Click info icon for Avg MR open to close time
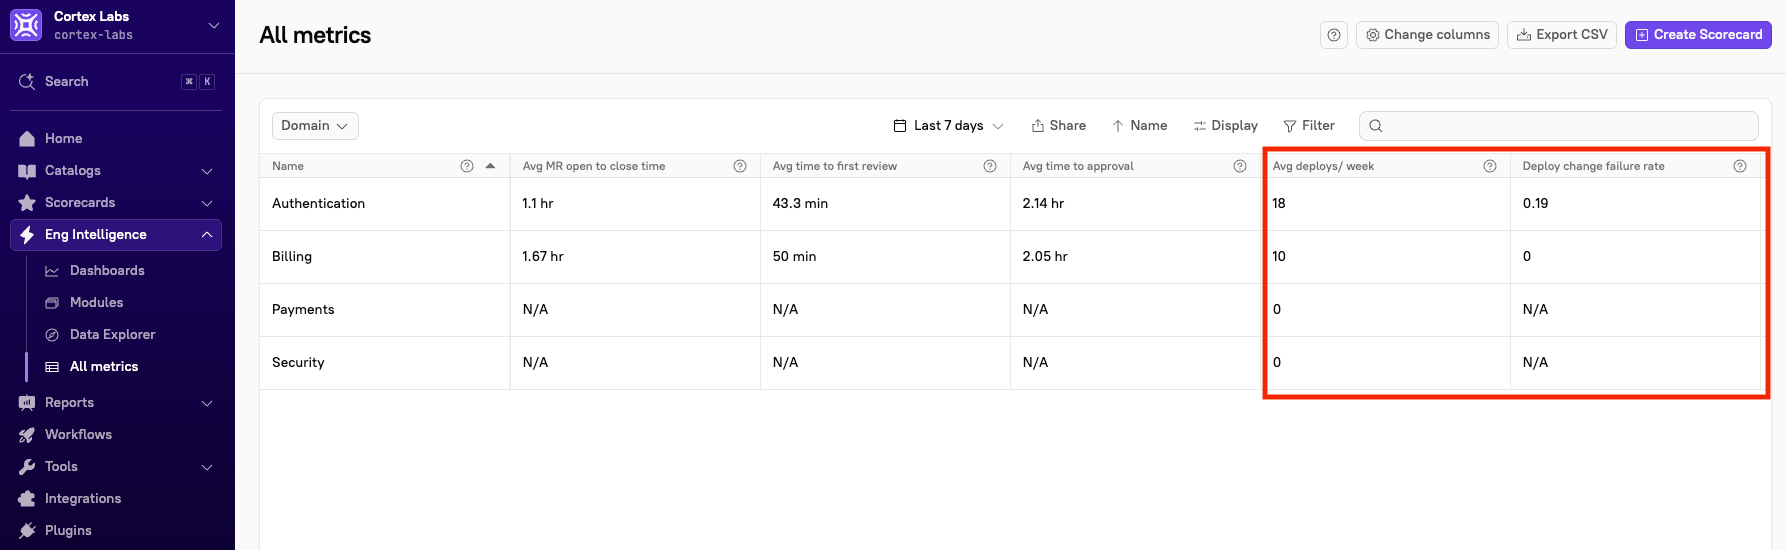This screenshot has height=550, width=1786. [740, 166]
